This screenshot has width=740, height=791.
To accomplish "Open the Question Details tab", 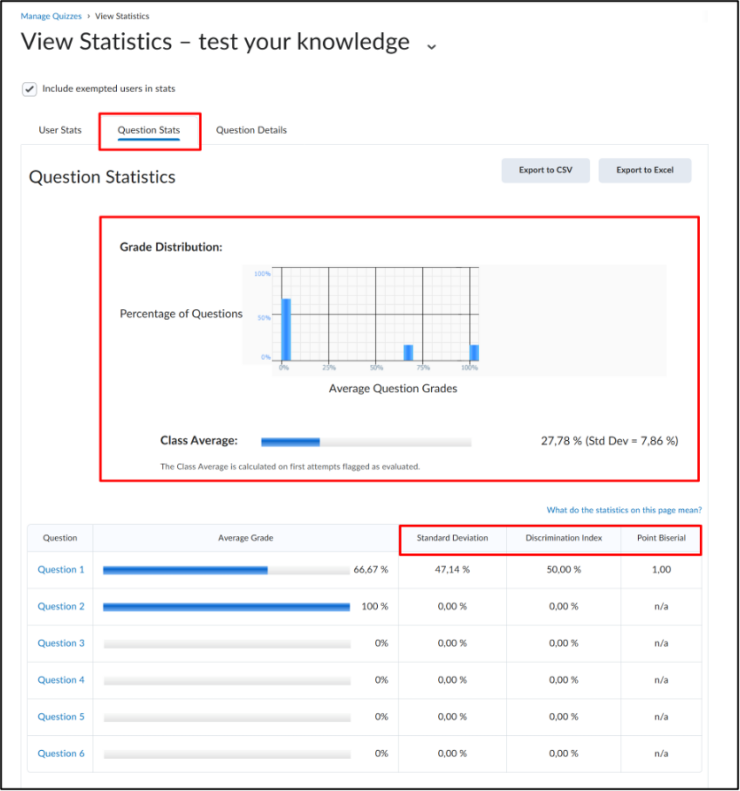I will 251,130.
